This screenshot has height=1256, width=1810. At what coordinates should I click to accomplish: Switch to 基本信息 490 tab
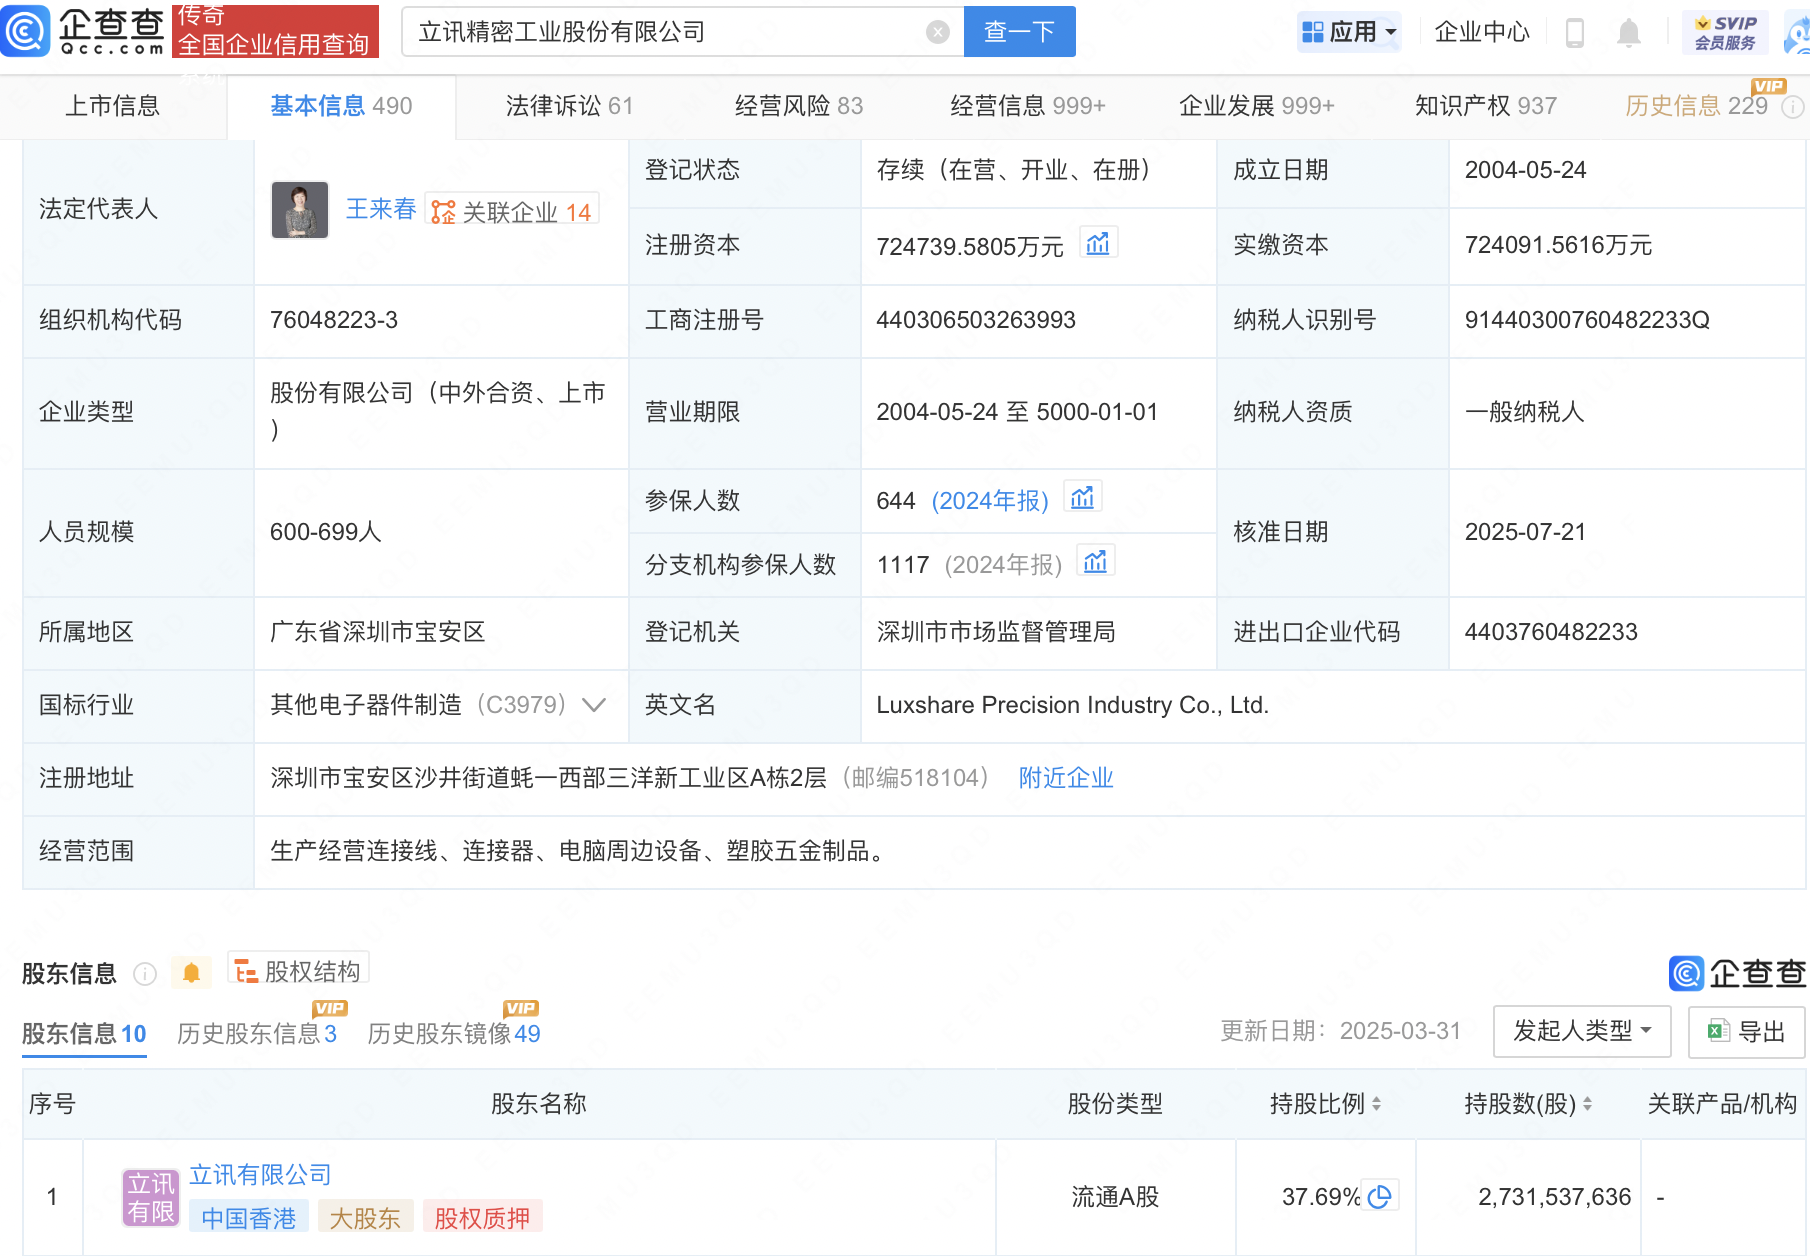pyautogui.click(x=341, y=106)
